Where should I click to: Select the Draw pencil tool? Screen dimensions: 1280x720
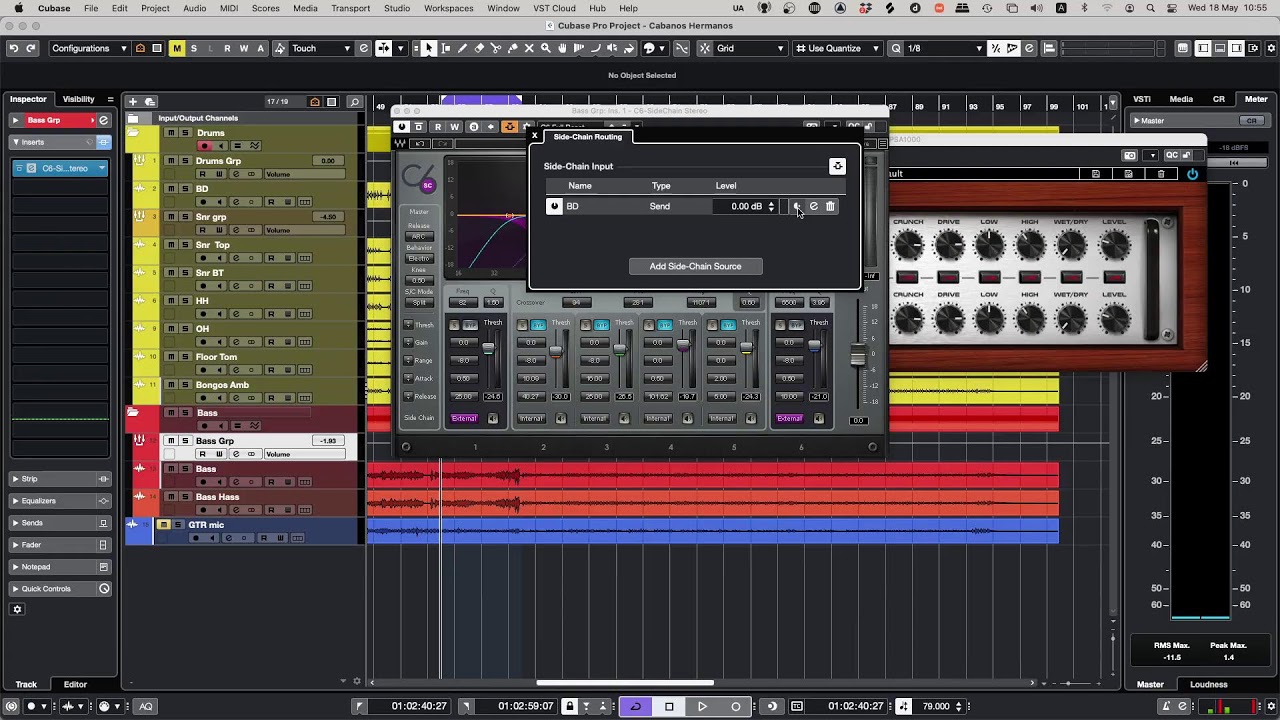[462, 48]
